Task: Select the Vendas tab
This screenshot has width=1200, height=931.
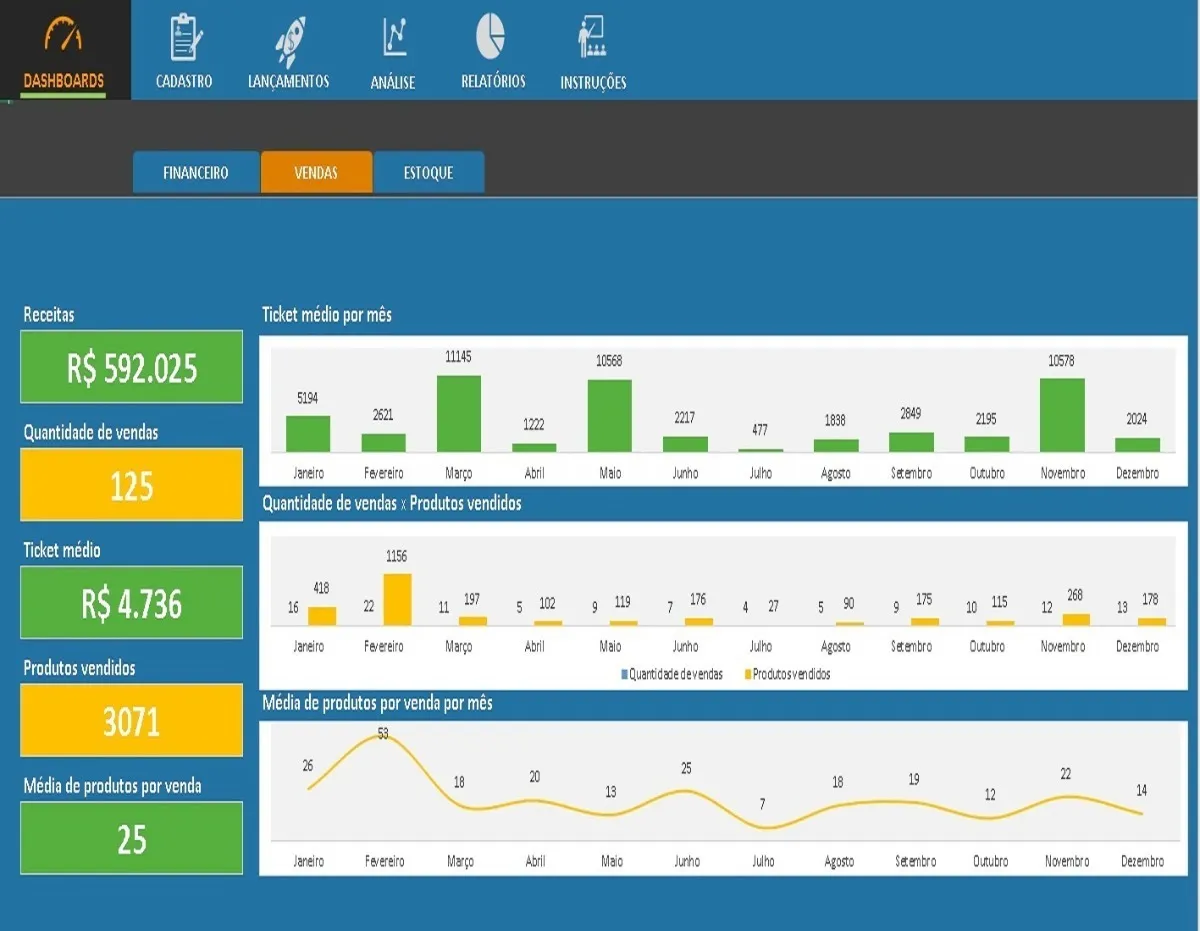Action: 316,173
